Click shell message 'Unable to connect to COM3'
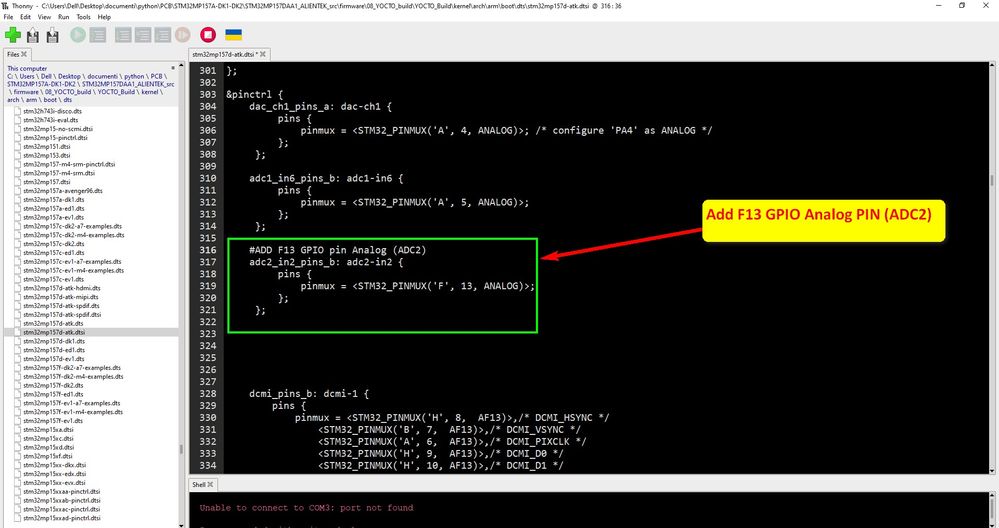The image size is (999, 528). click(x=306, y=508)
